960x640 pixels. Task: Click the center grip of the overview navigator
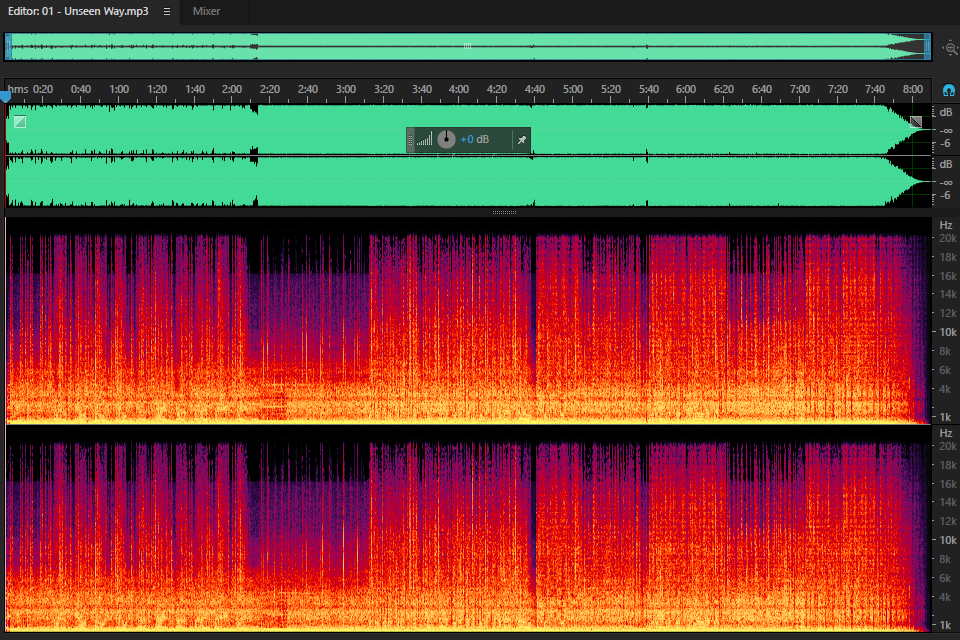click(x=467, y=46)
